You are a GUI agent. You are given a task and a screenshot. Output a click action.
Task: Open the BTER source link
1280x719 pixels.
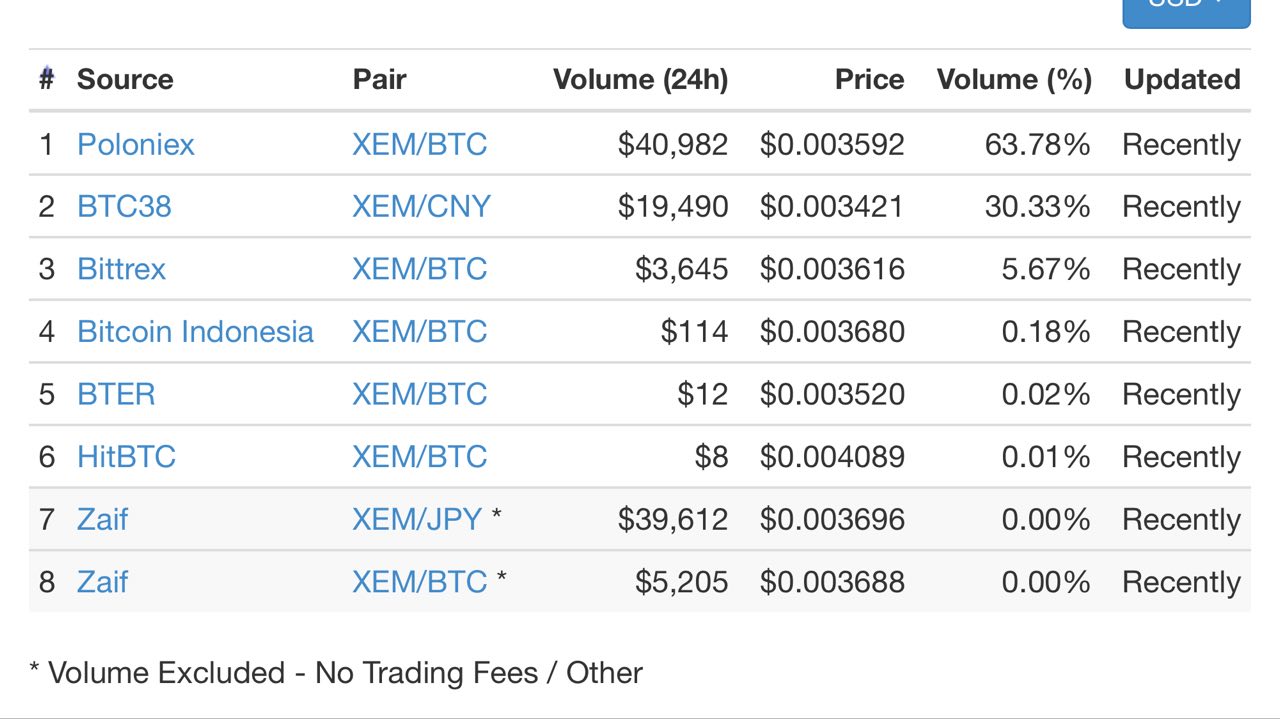[x=116, y=394]
